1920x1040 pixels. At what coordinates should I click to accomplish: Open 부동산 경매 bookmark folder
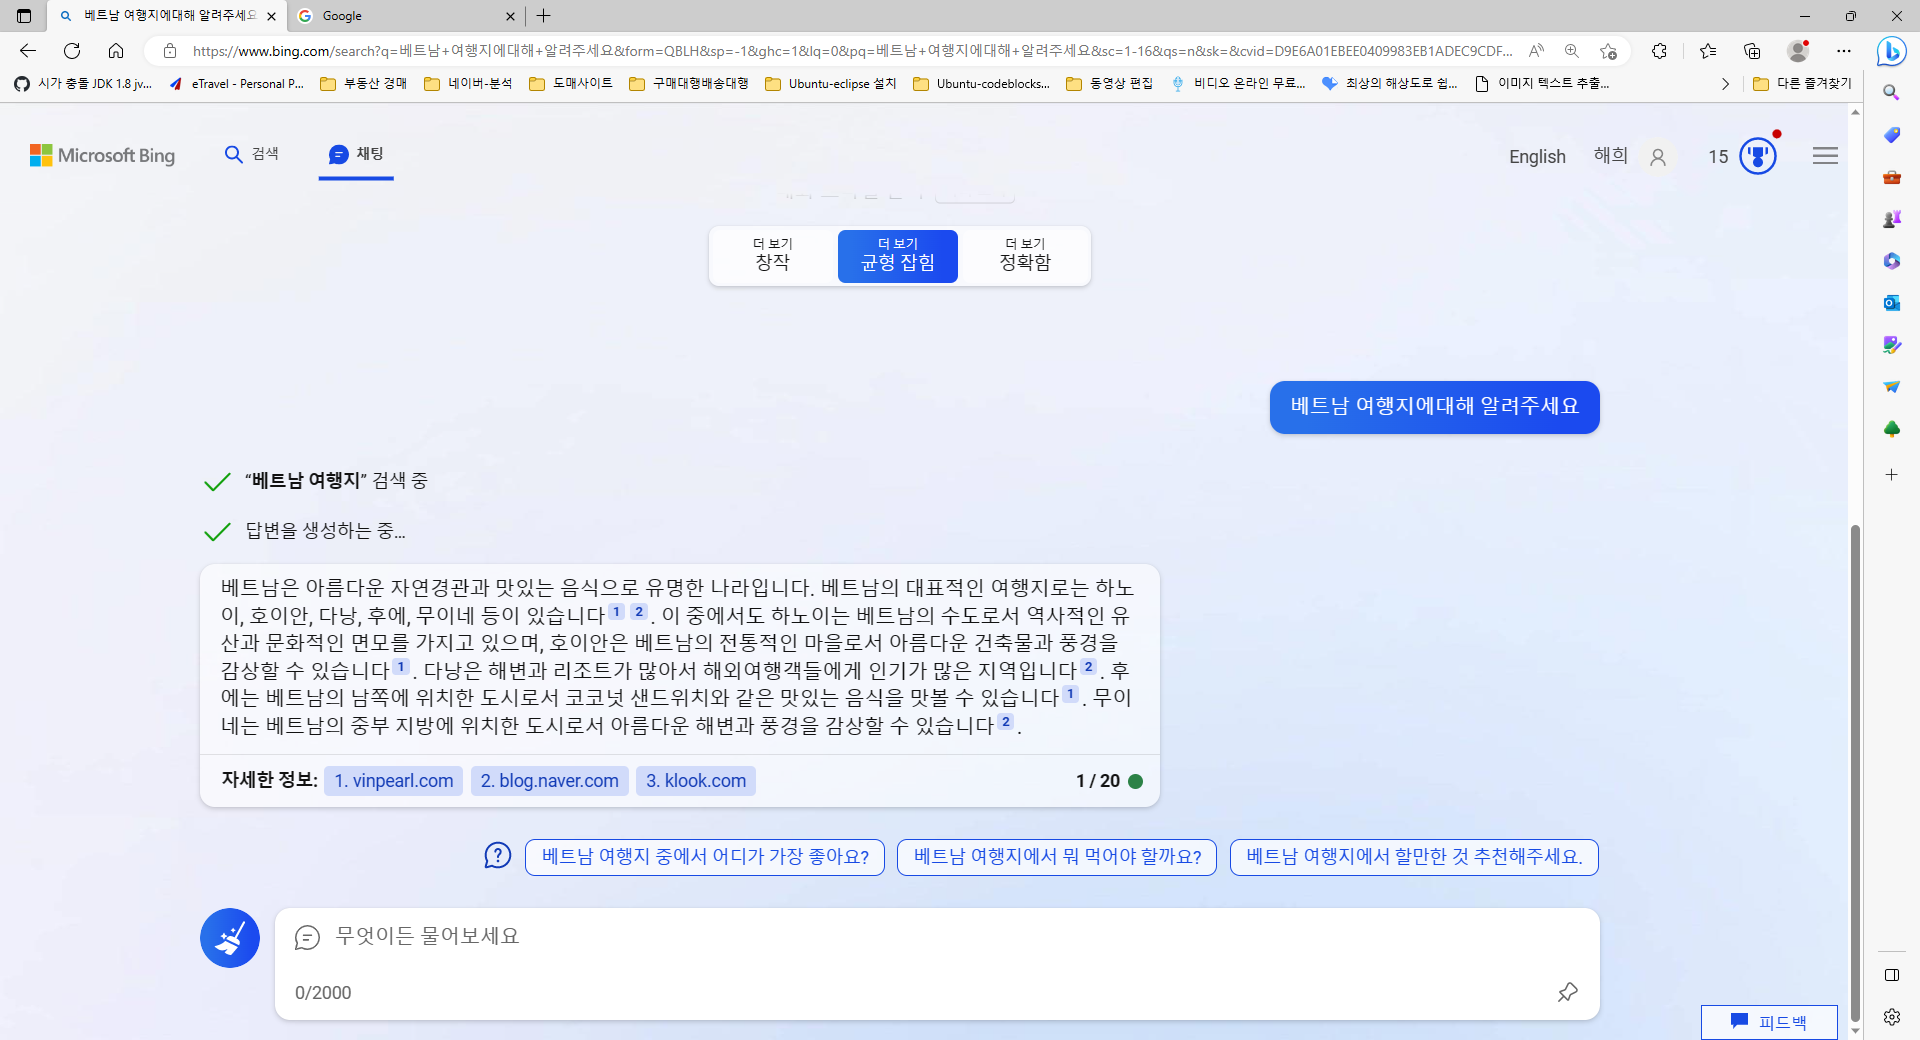coord(364,84)
